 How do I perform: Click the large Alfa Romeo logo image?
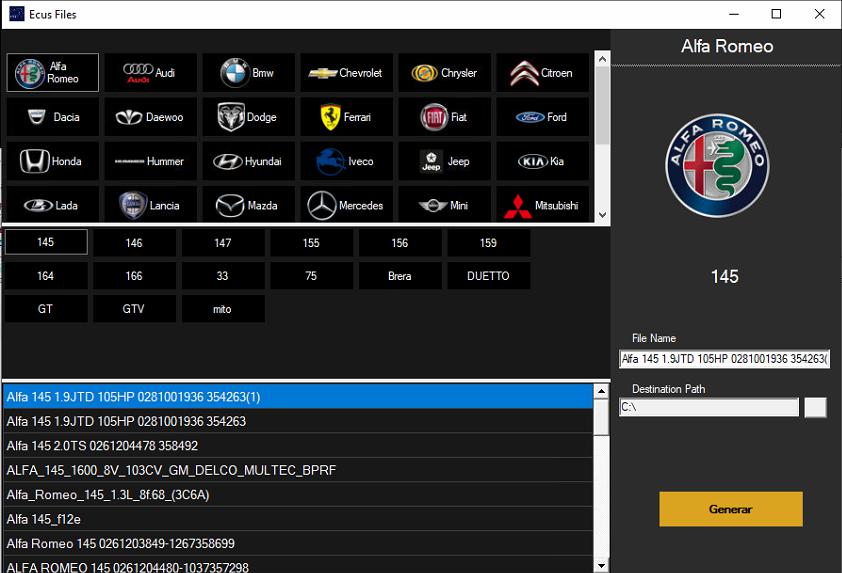coord(717,165)
